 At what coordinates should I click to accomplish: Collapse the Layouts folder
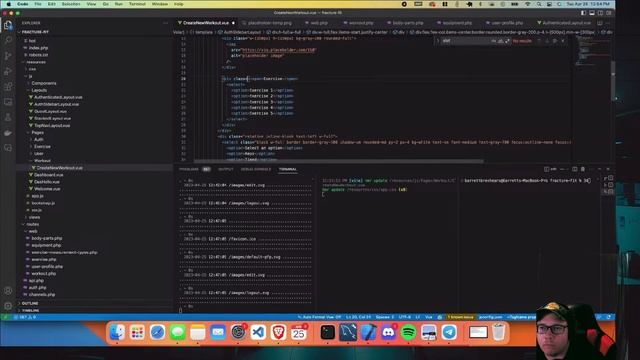(x=39, y=90)
